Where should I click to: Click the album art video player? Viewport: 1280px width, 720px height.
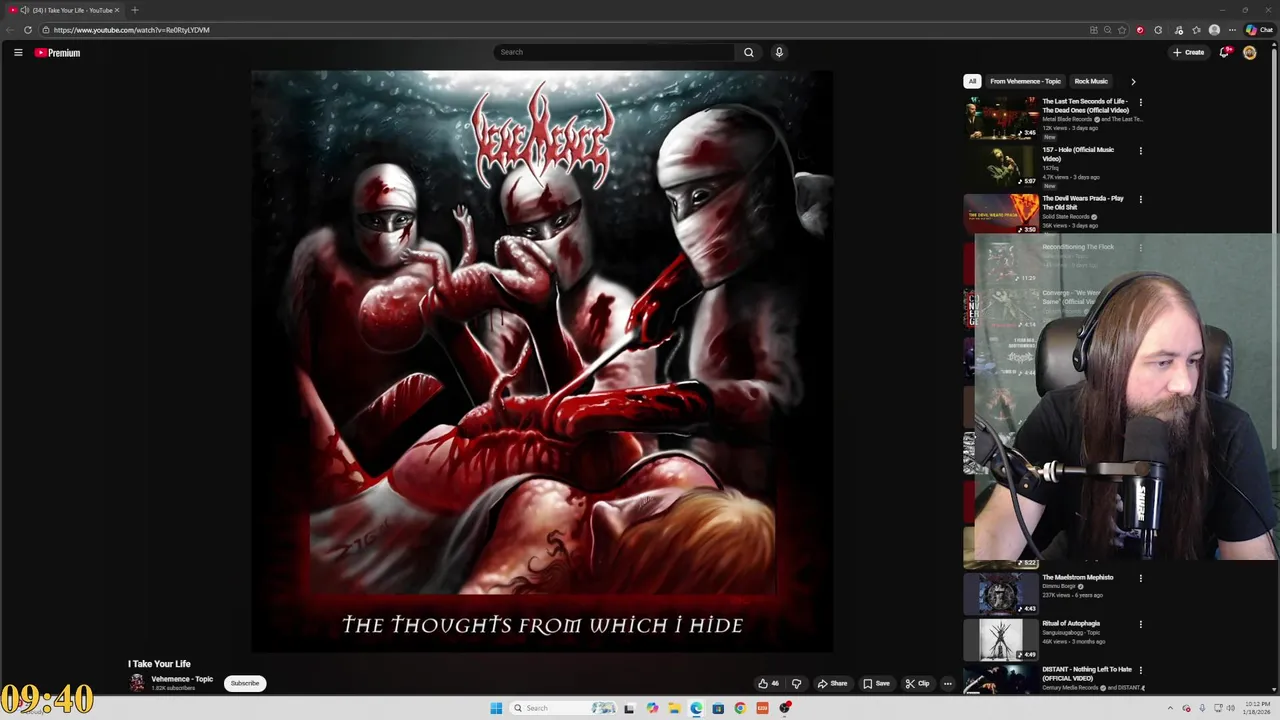(541, 361)
